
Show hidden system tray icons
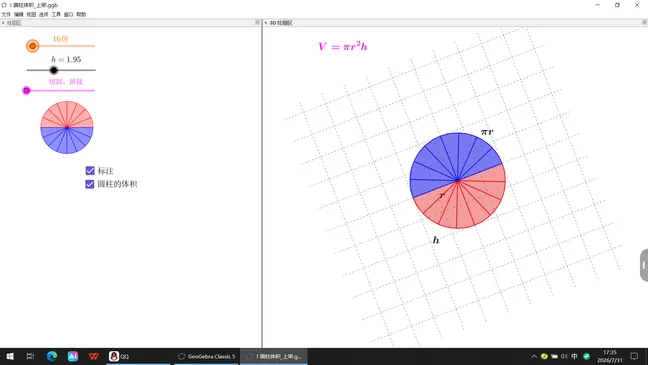tap(534, 356)
